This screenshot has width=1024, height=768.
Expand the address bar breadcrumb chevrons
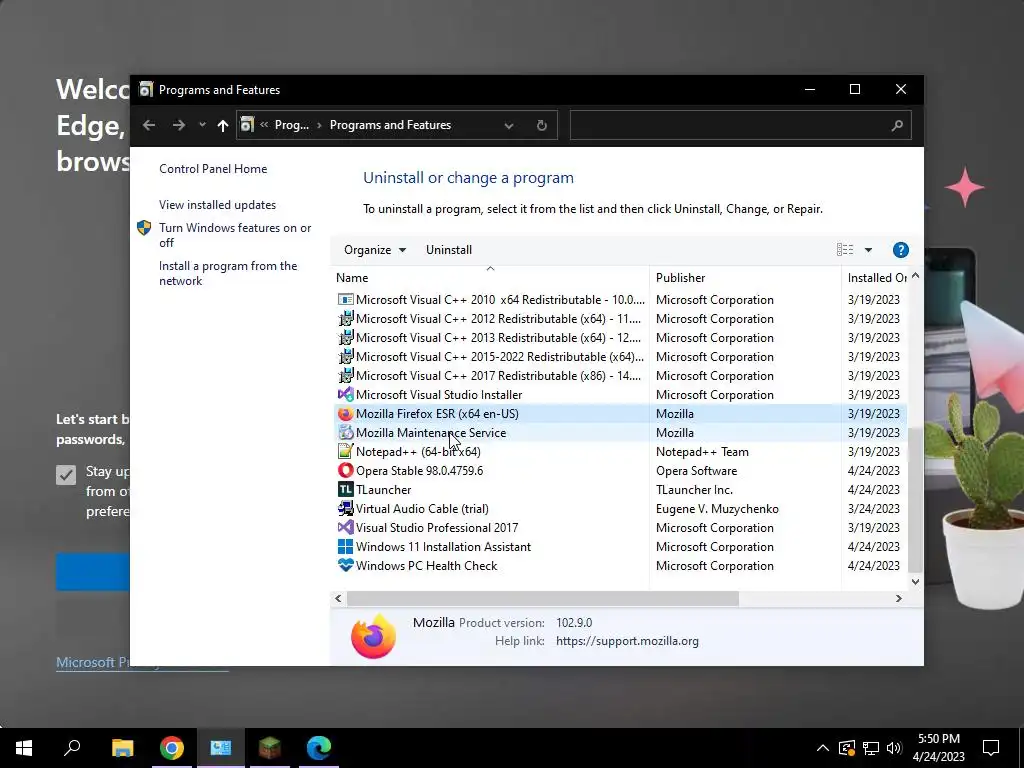click(264, 125)
